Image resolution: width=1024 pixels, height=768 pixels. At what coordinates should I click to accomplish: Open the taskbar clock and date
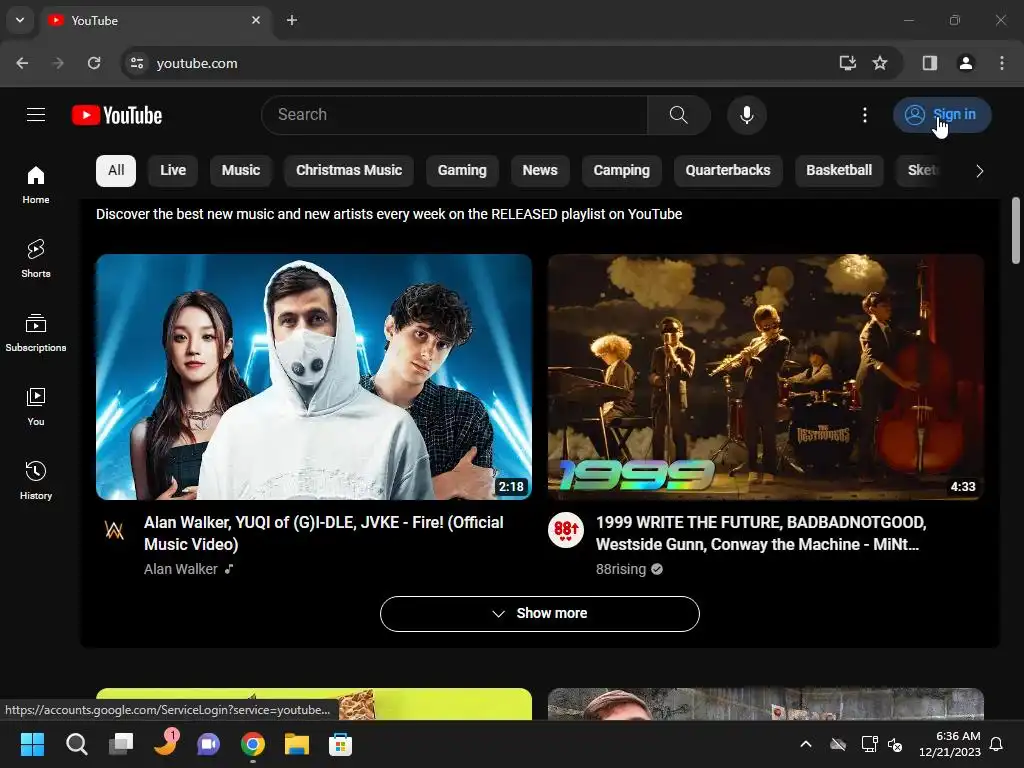950,744
